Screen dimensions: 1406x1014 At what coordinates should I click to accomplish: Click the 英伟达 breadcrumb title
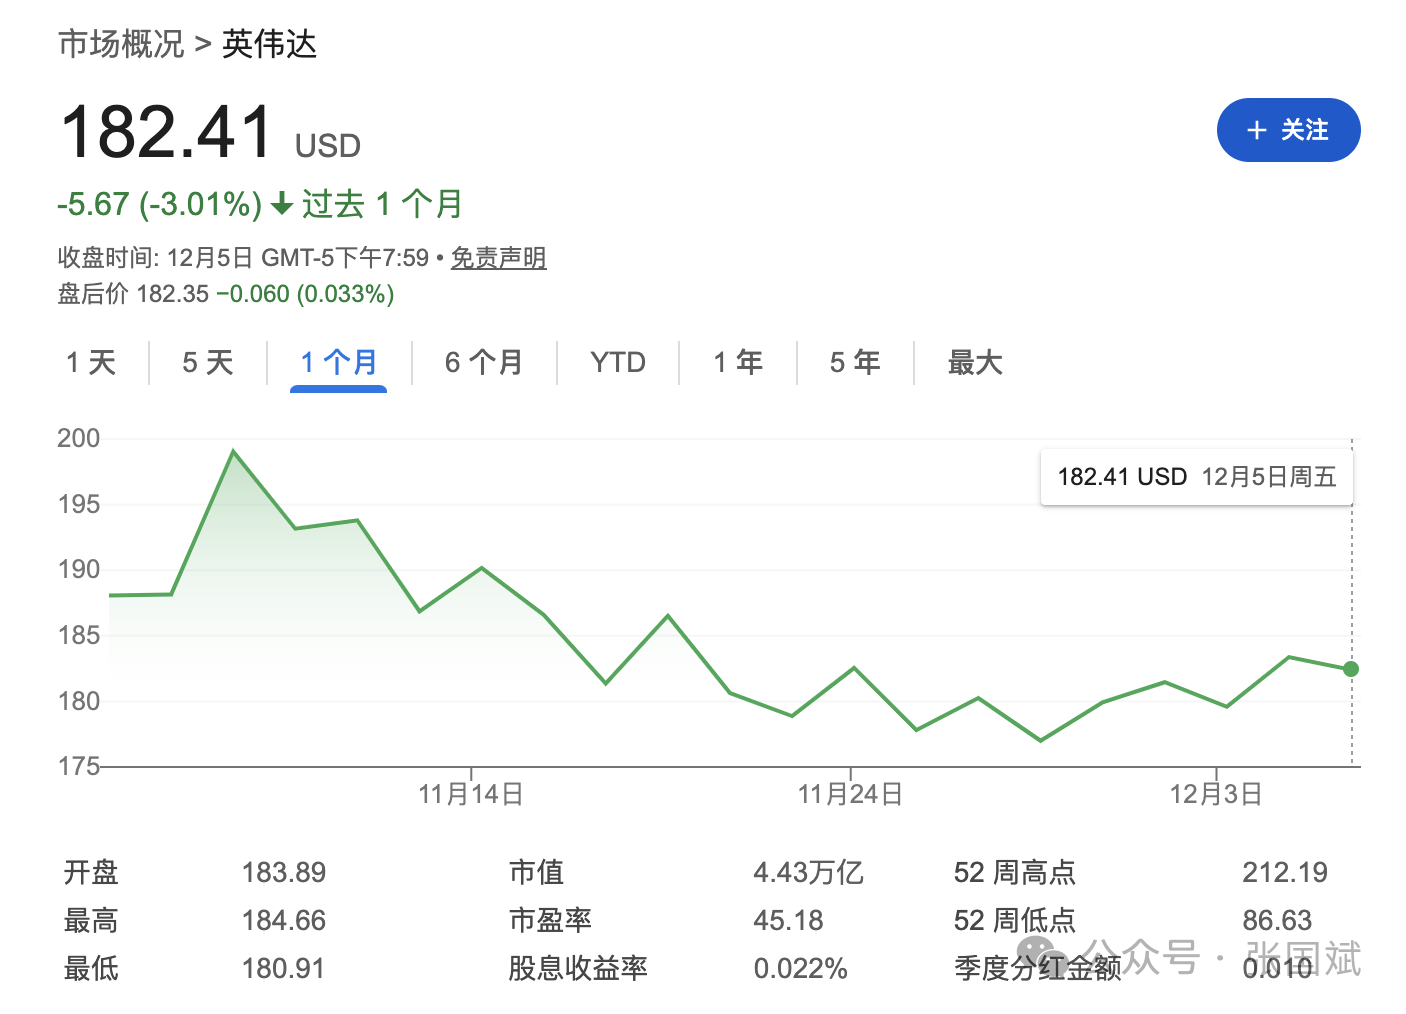click(x=269, y=44)
